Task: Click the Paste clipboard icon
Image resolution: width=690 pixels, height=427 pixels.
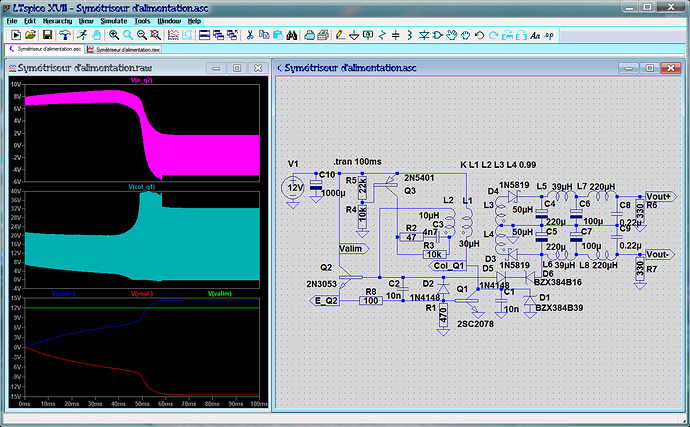Action: 278,35
